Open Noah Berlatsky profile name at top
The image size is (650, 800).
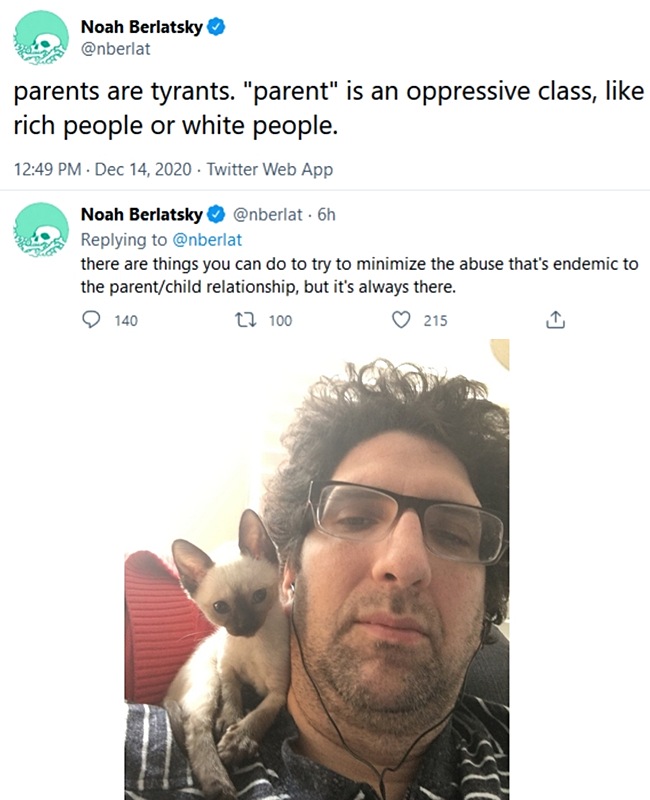tap(141, 27)
